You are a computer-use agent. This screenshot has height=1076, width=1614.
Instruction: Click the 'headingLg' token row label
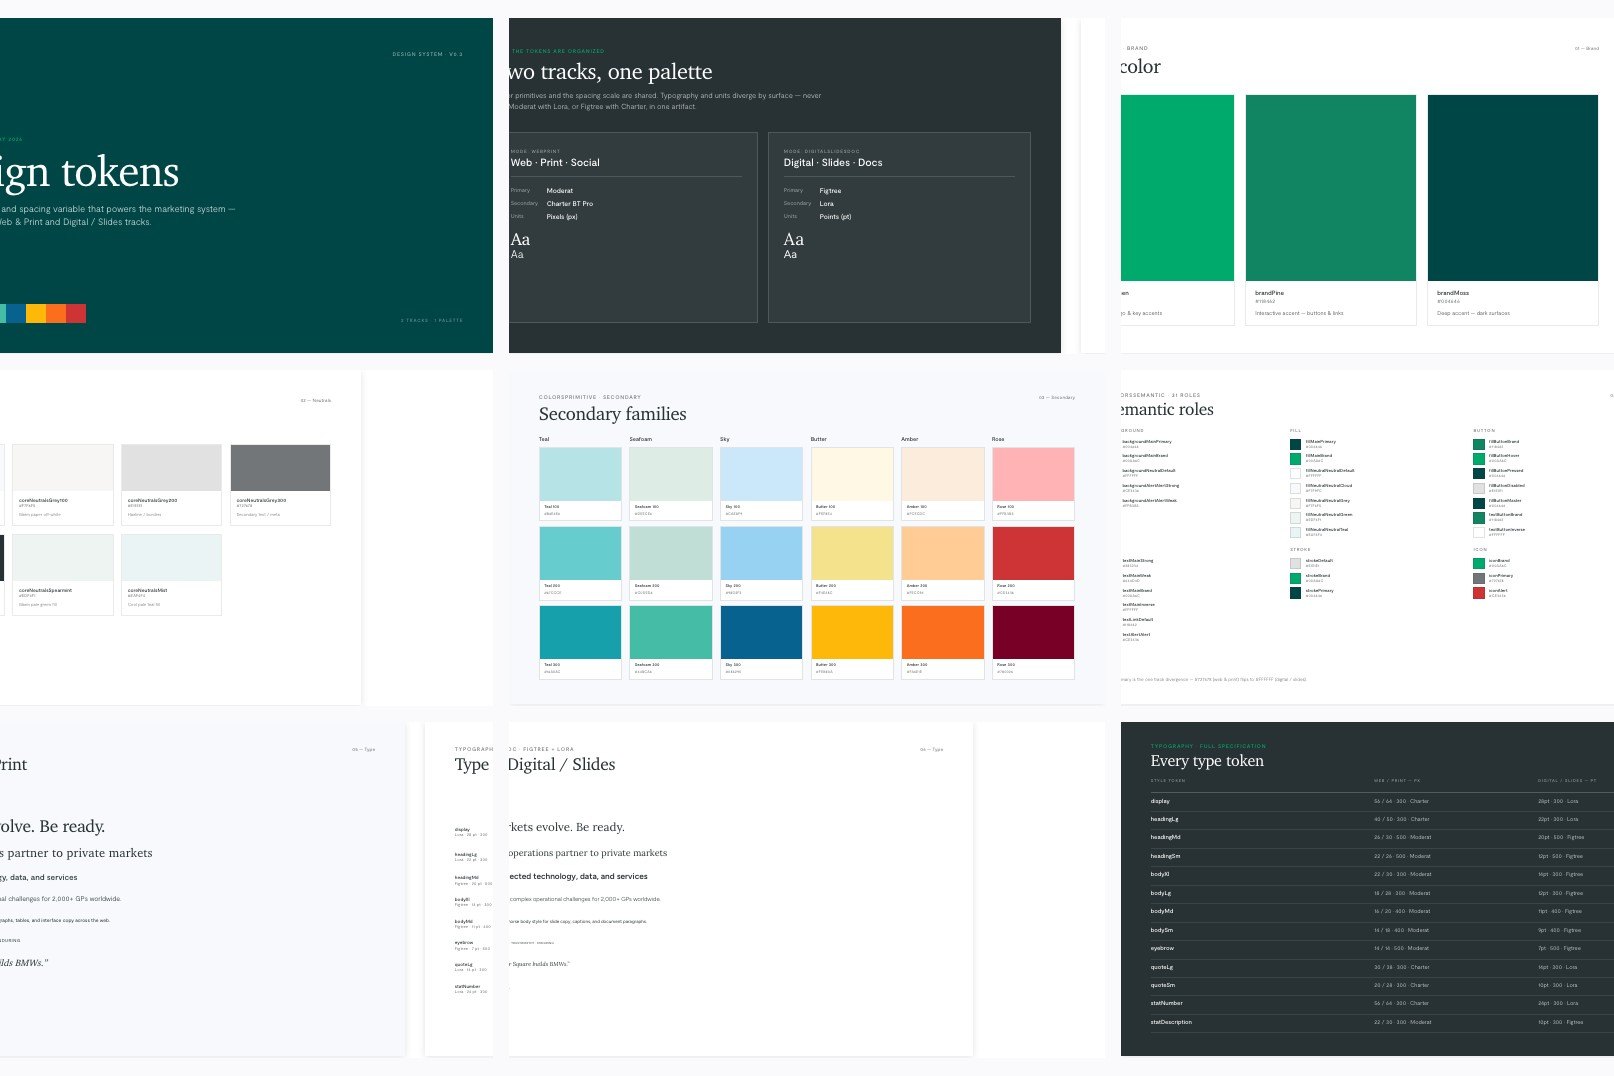point(1164,819)
